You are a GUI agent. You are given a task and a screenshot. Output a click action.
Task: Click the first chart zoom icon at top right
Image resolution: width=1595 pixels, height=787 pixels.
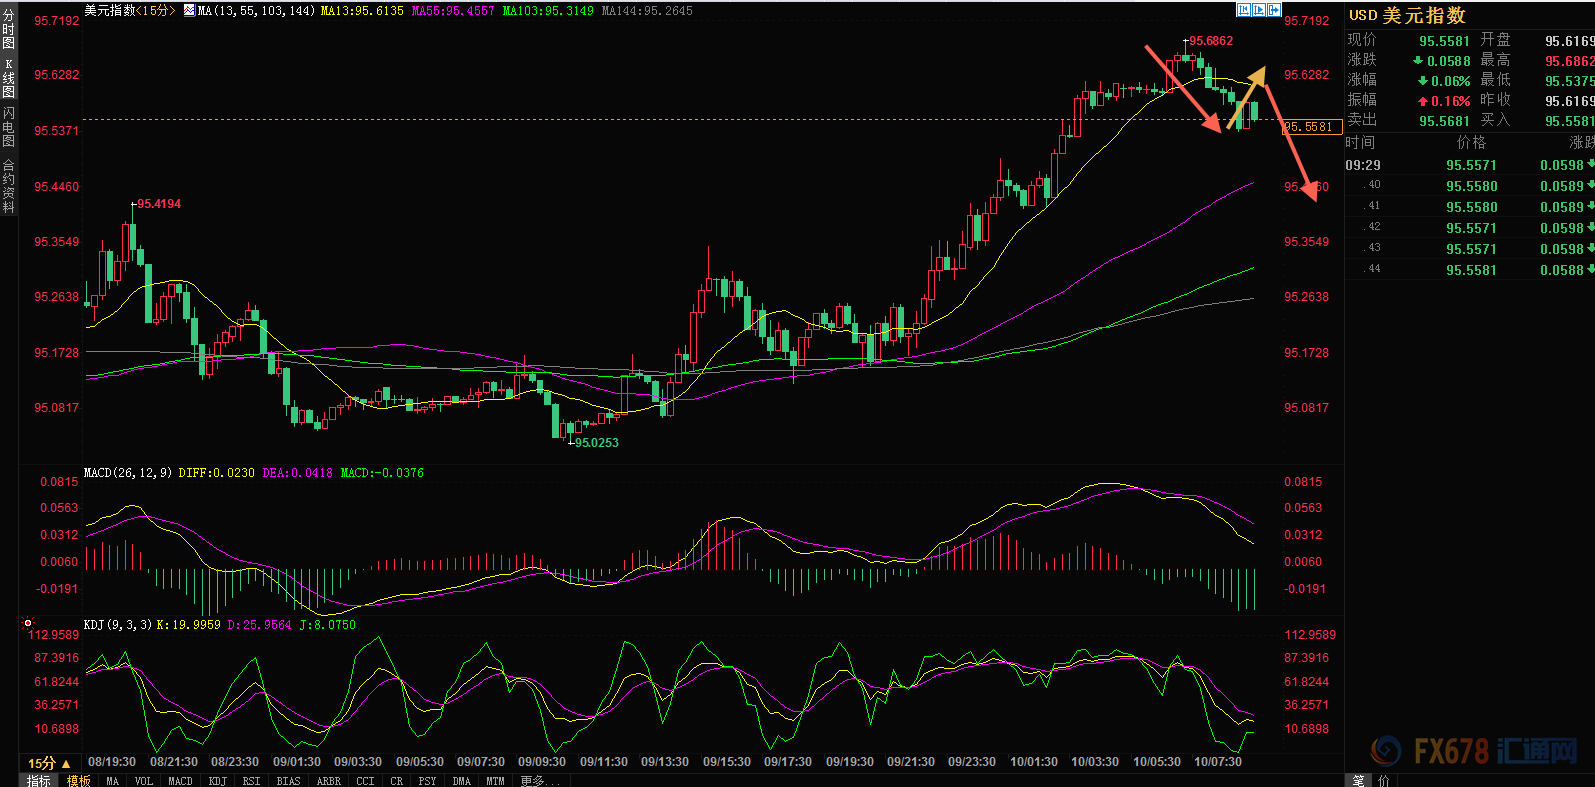[x=1244, y=10]
